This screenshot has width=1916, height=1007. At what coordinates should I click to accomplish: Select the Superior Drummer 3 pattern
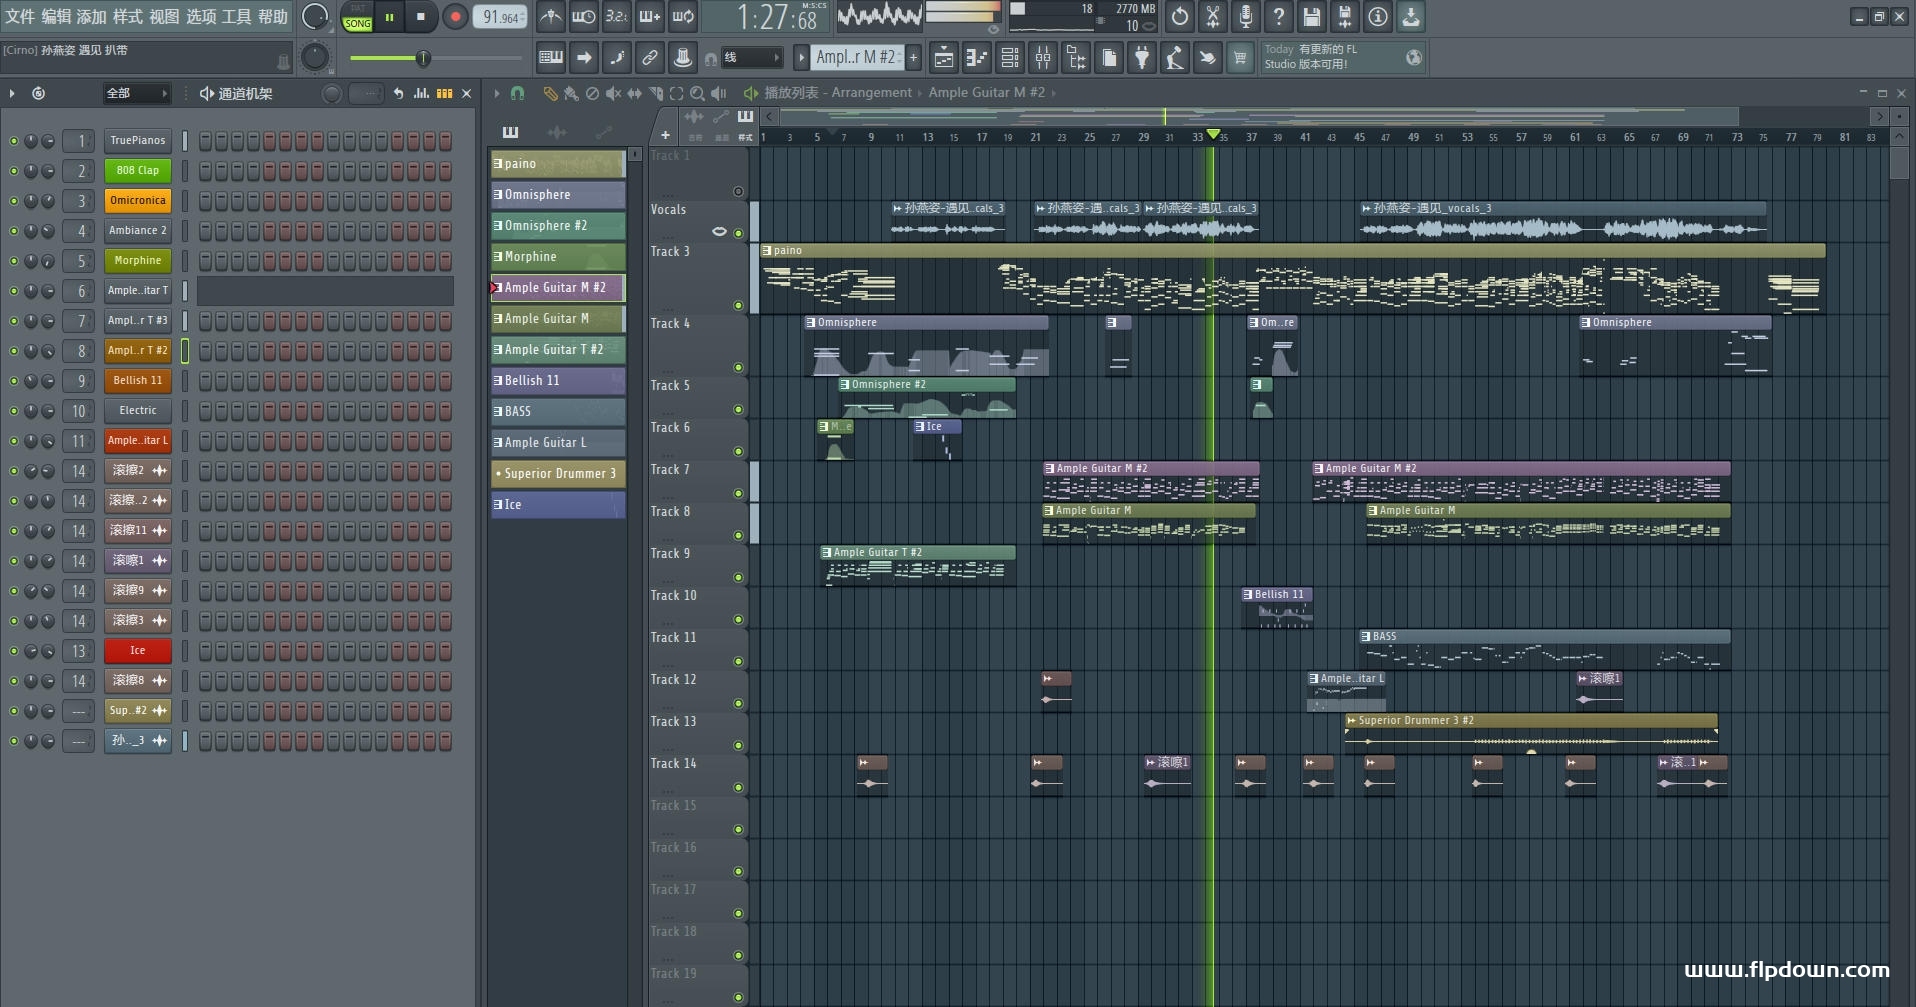[557, 473]
